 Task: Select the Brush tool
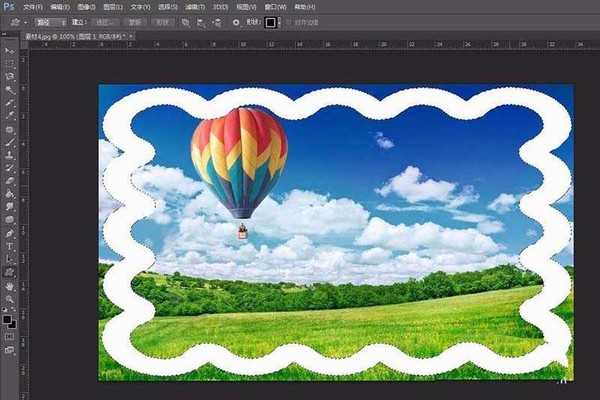click(x=10, y=142)
